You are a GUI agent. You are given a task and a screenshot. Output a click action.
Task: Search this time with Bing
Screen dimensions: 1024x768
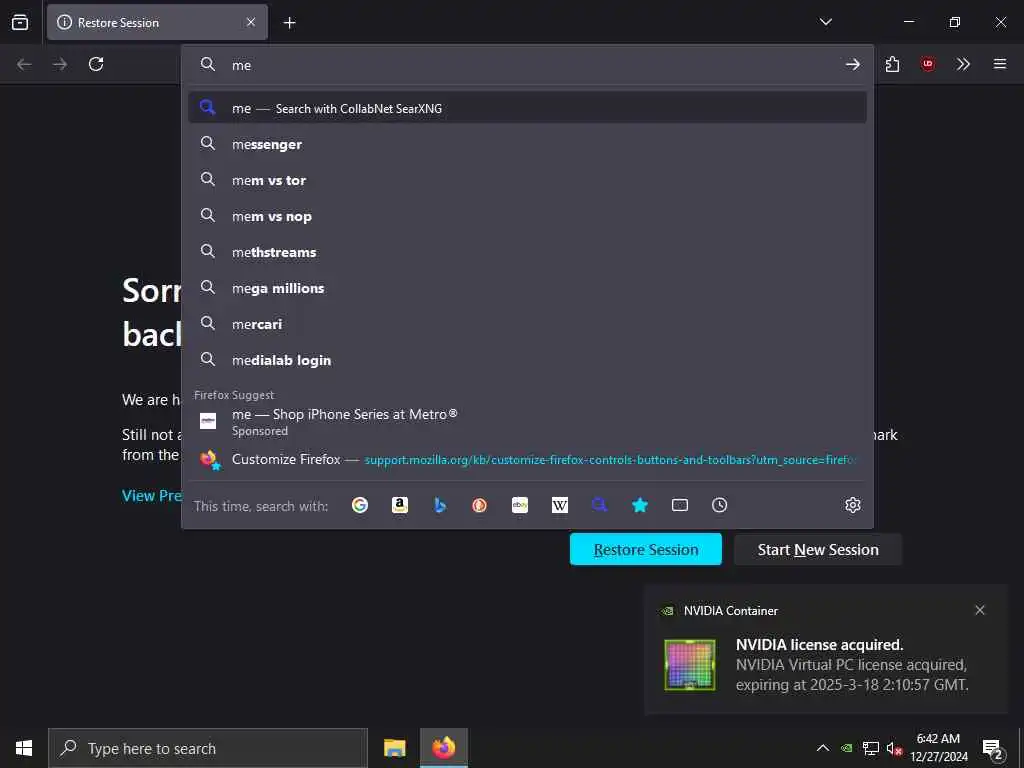[440, 505]
